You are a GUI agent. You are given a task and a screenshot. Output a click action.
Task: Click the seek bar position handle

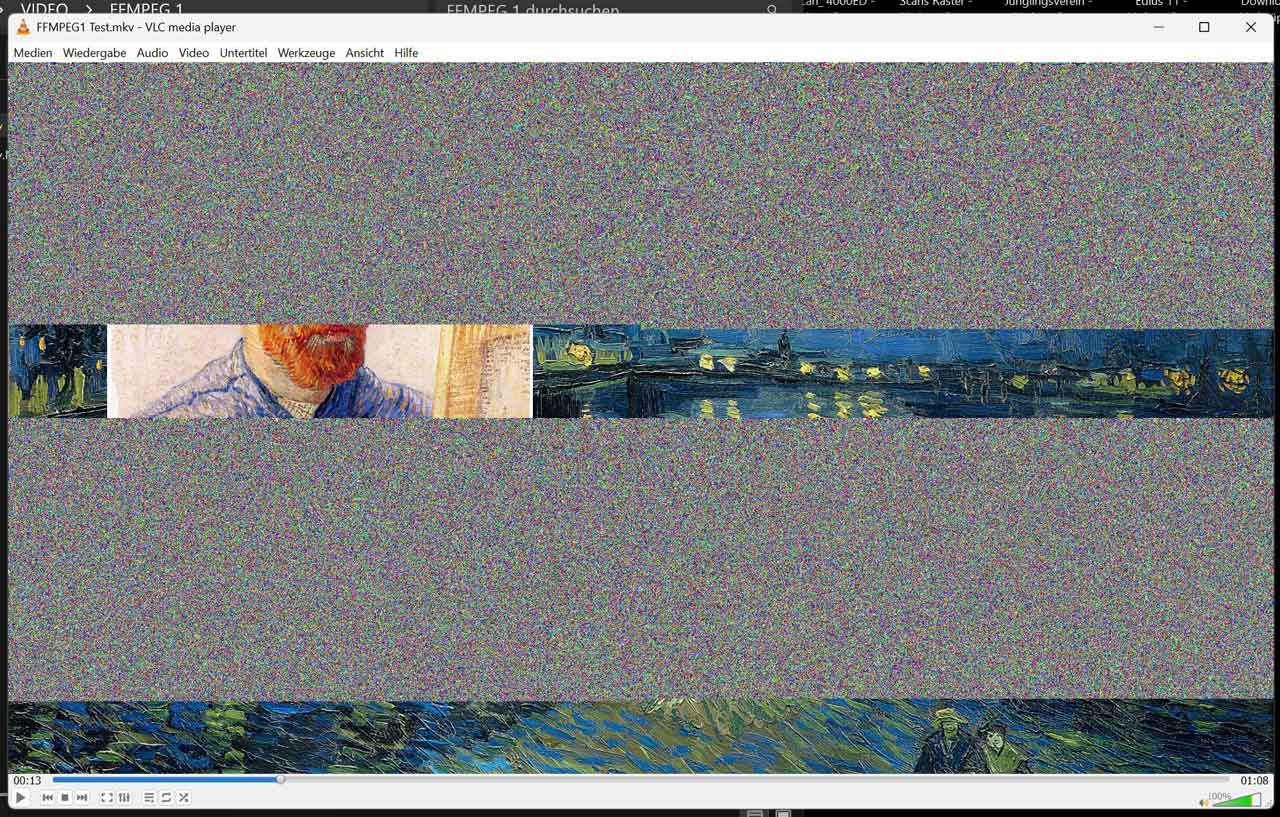281,780
